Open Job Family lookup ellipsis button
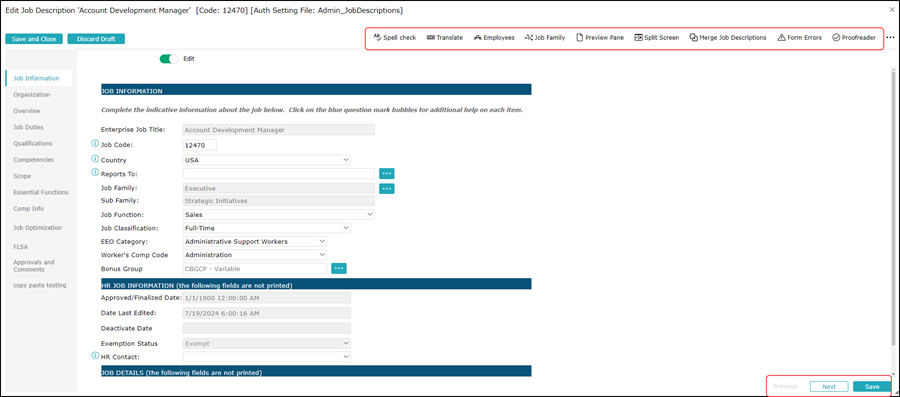 click(x=387, y=188)
